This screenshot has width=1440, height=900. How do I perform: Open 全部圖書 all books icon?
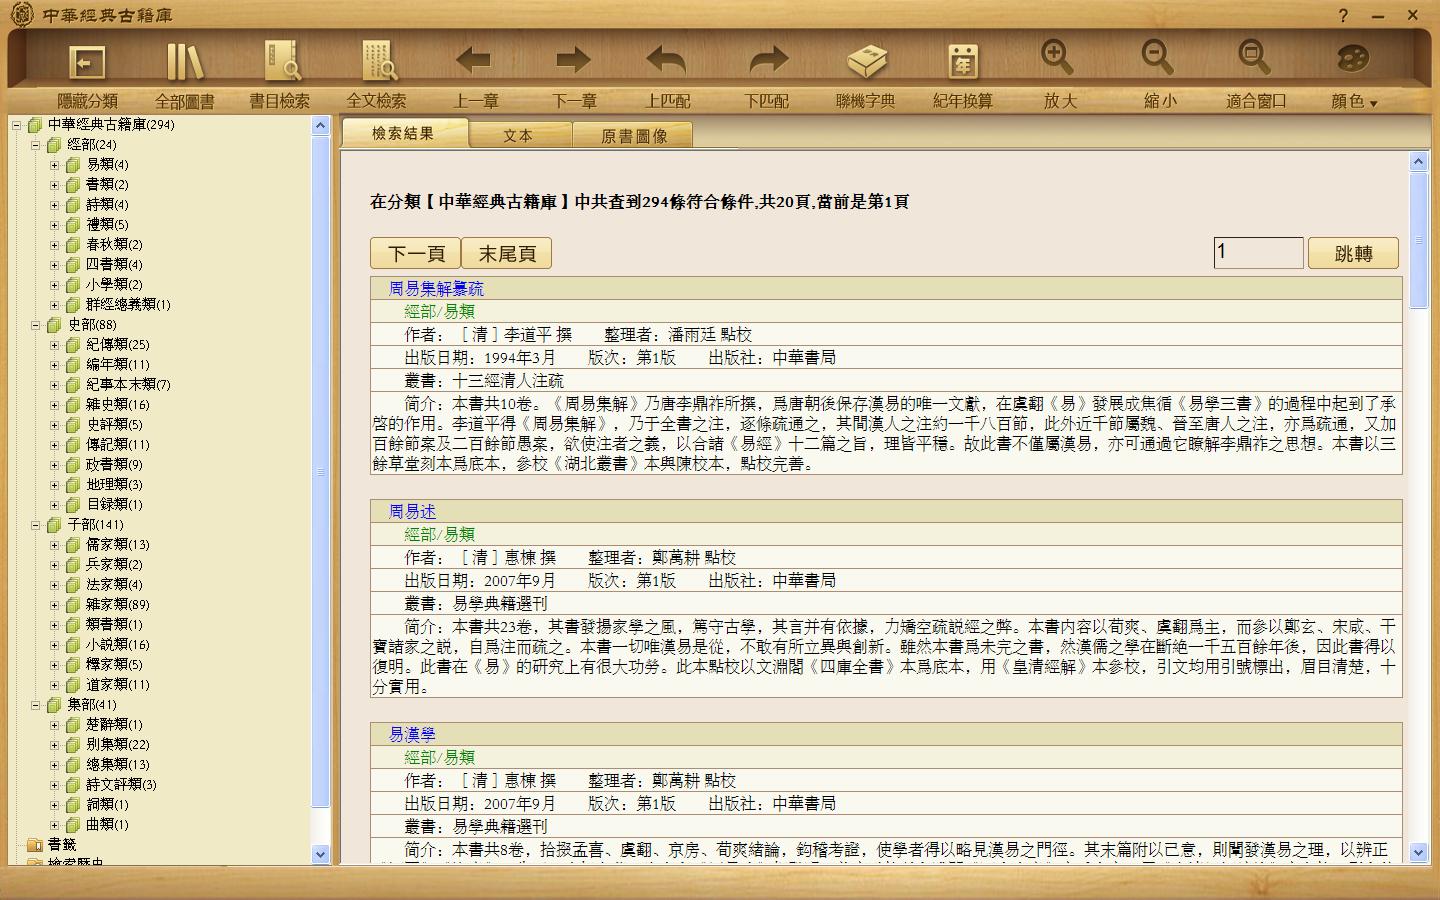coord(184,63)
